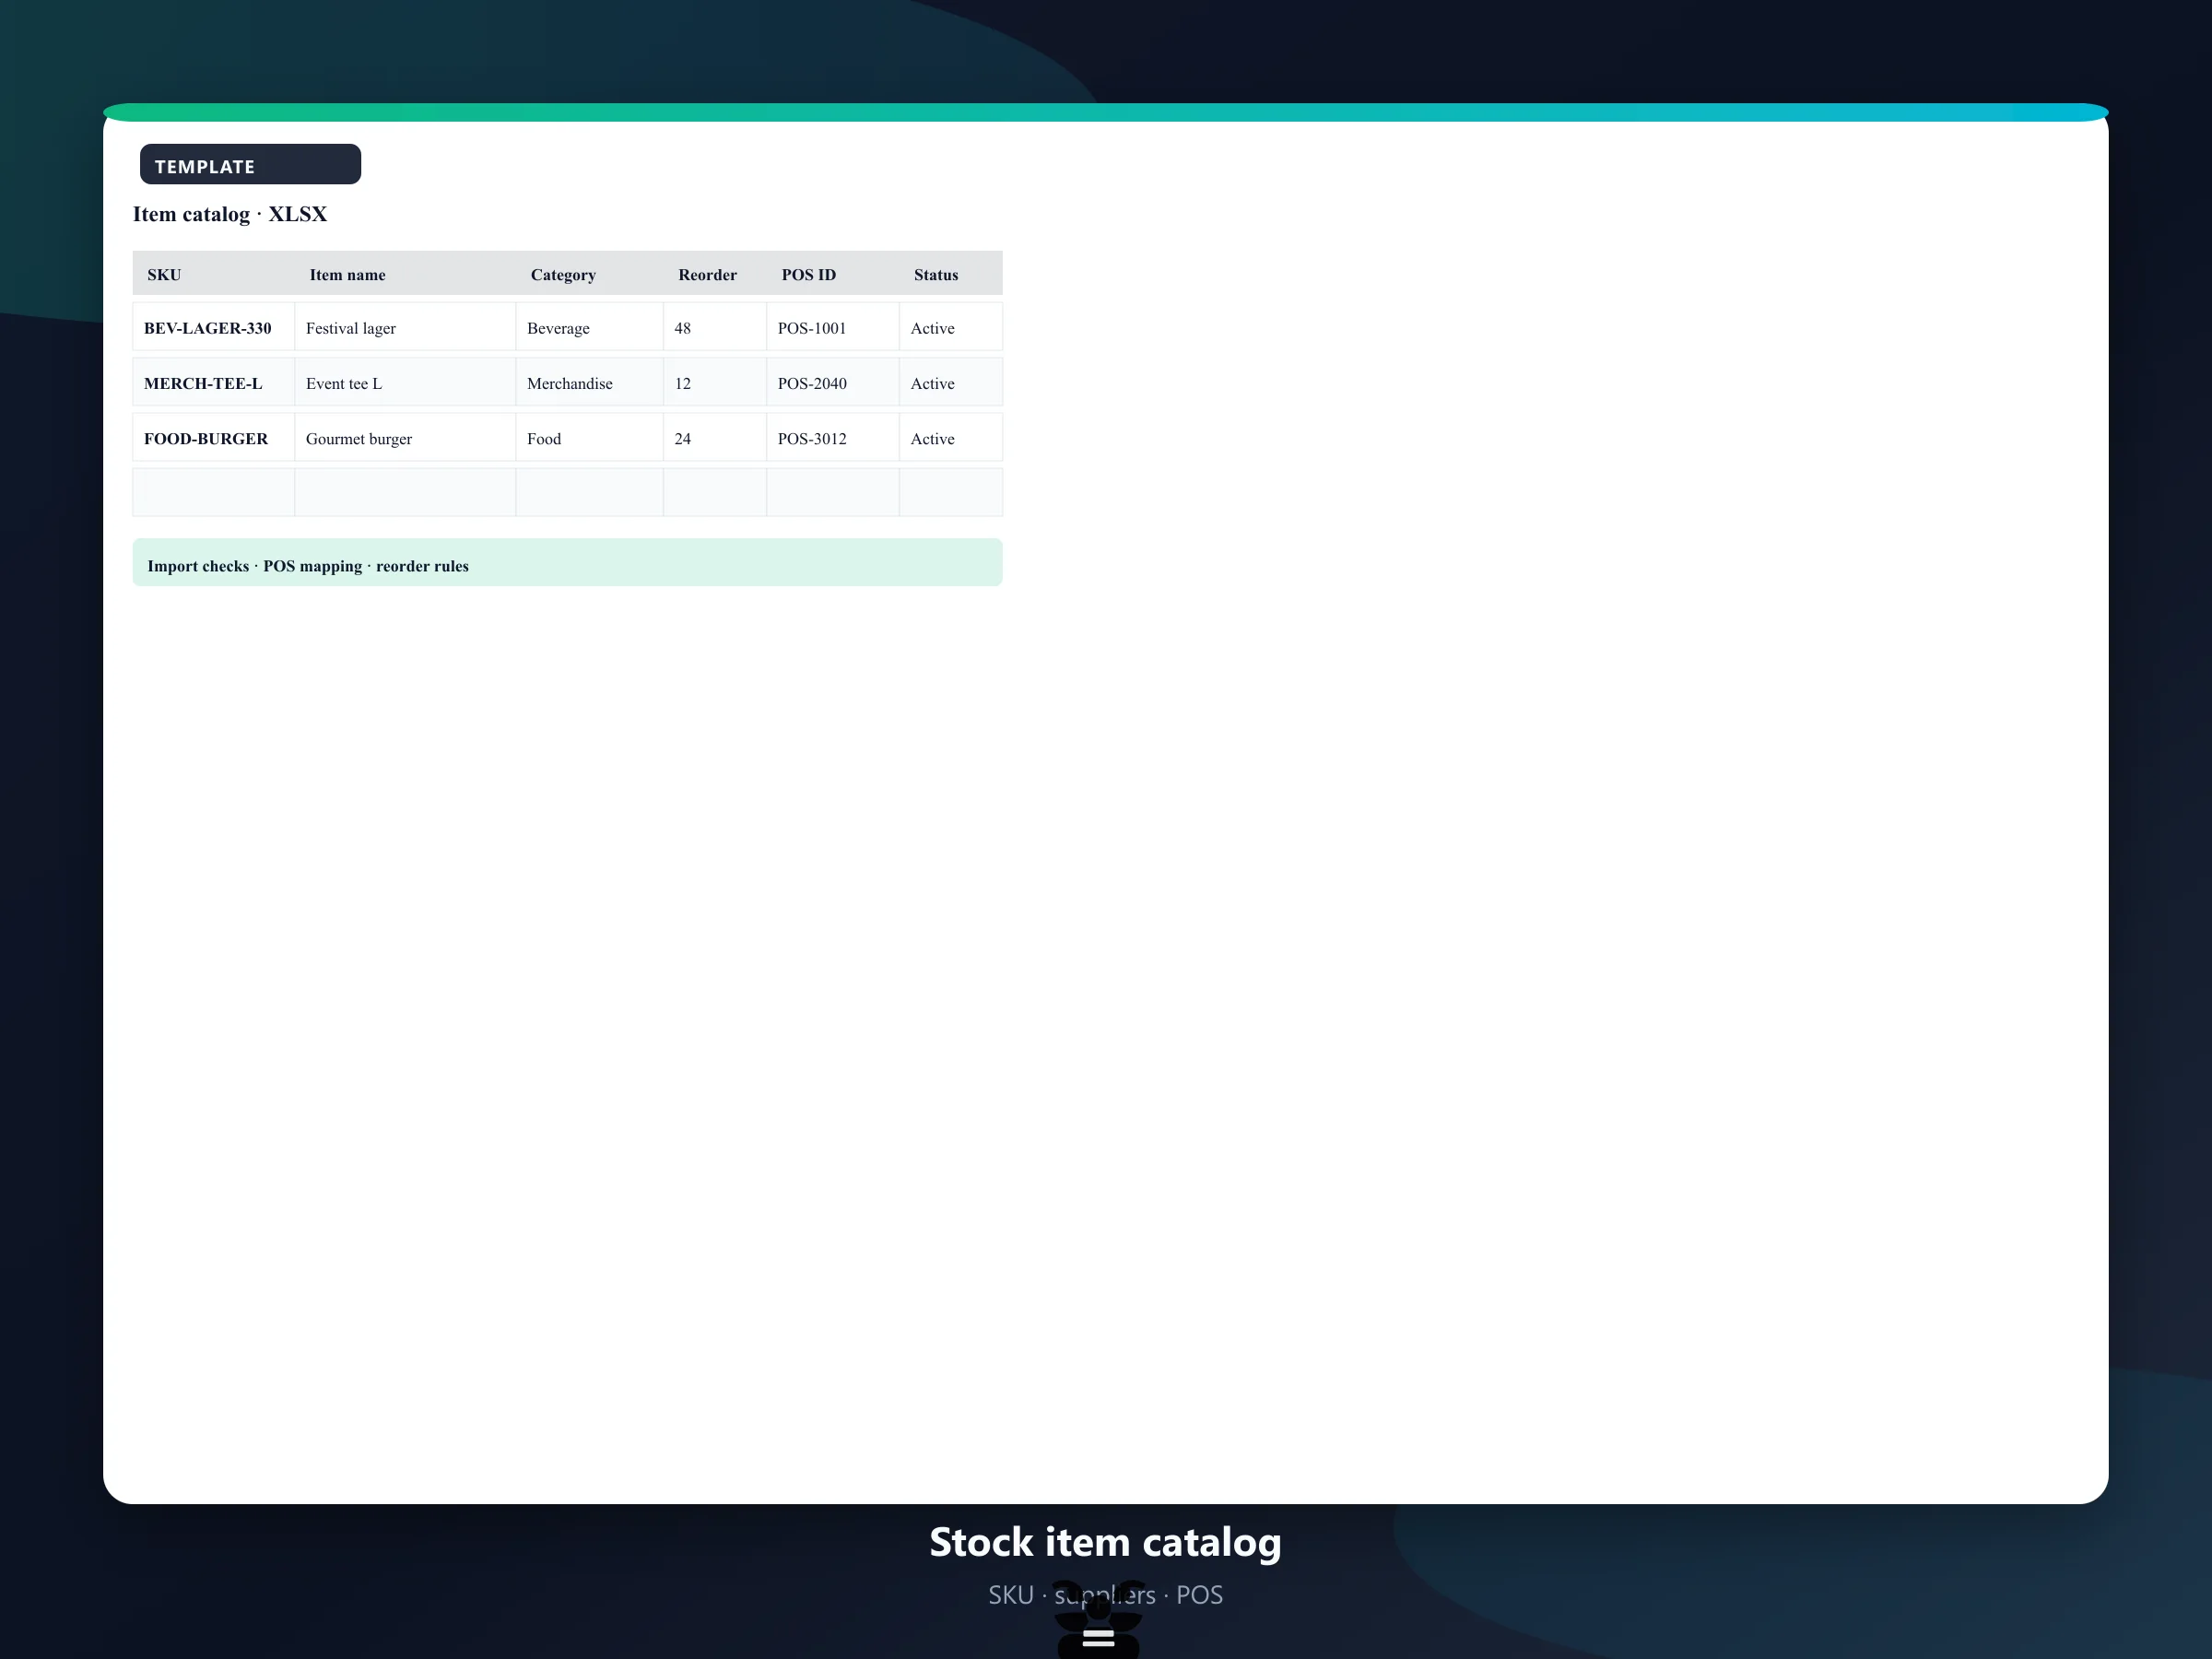Select cell 'Gourmet burger'
This screenshot has width=2212, height=1659.
pyautogui.click(x=405, y=437)
